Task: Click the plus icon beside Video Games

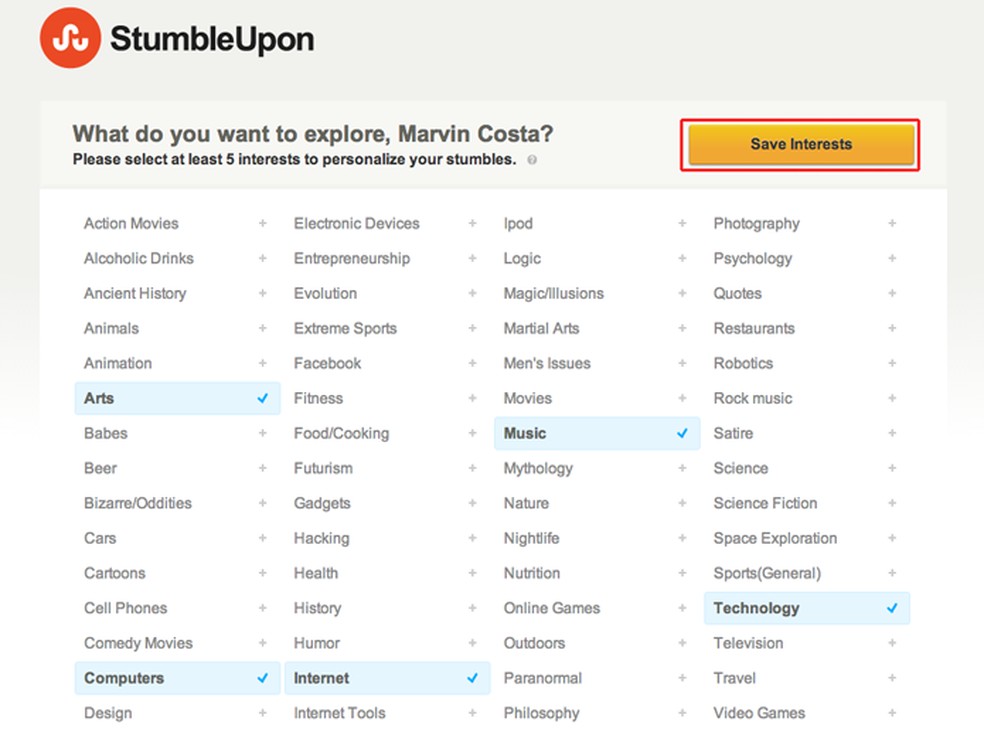Action: click(892, 713)
